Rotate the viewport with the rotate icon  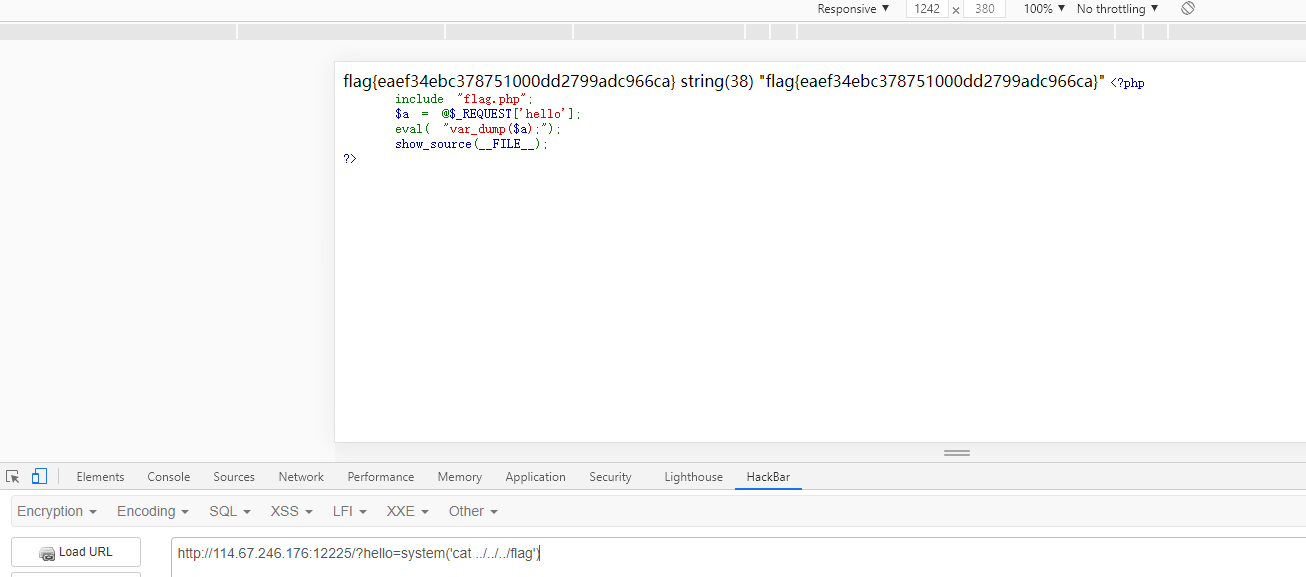pyautogui.click(x=1188, y=9)
